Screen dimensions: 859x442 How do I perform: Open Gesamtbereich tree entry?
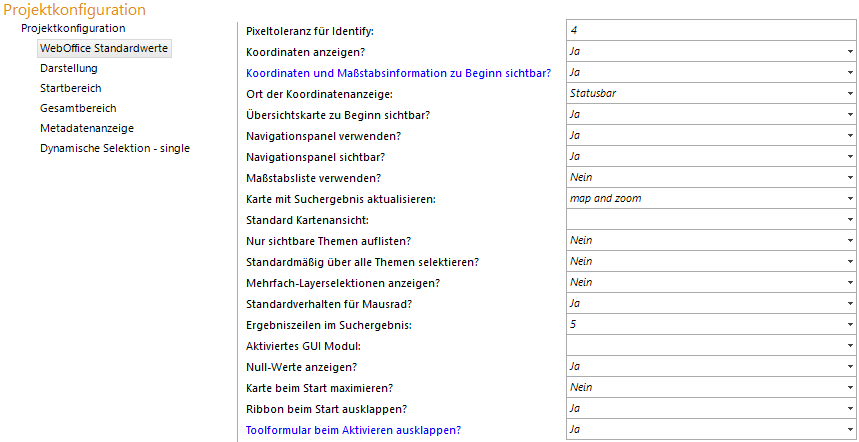[78, 108]
